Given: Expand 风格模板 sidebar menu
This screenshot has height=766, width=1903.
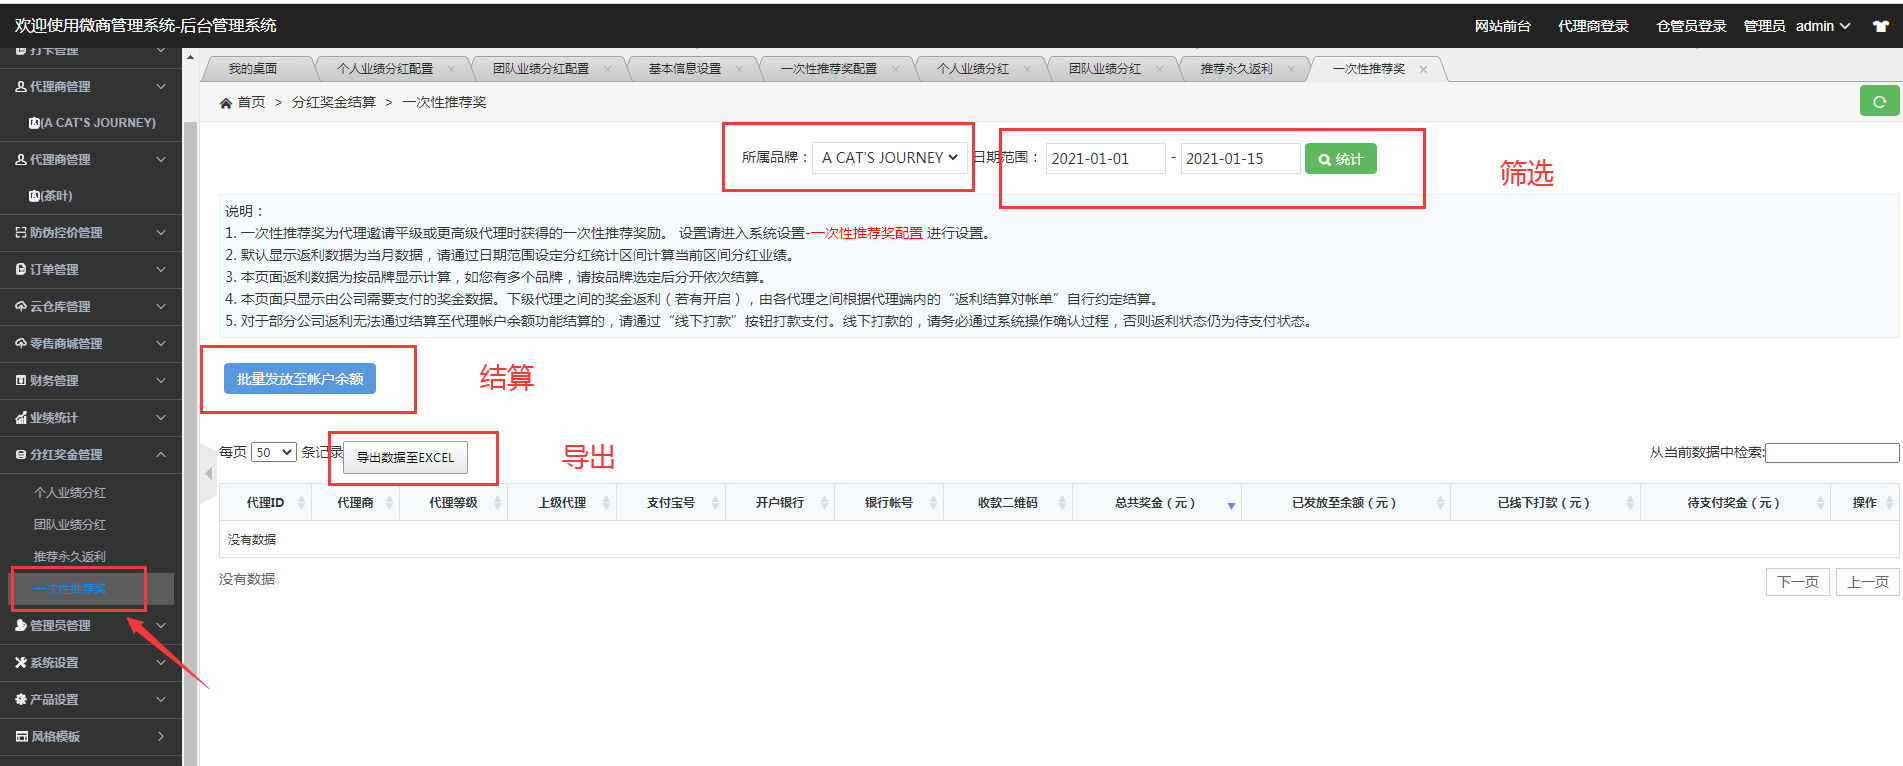Looking at the screenshot, I should point(91,737).
